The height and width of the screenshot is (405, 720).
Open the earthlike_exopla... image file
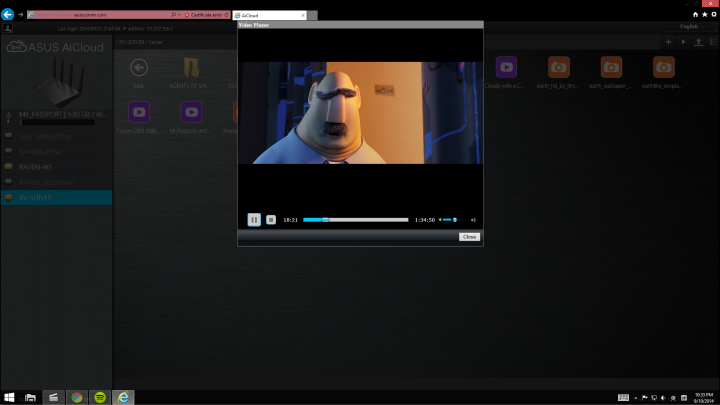coord(664,67)
